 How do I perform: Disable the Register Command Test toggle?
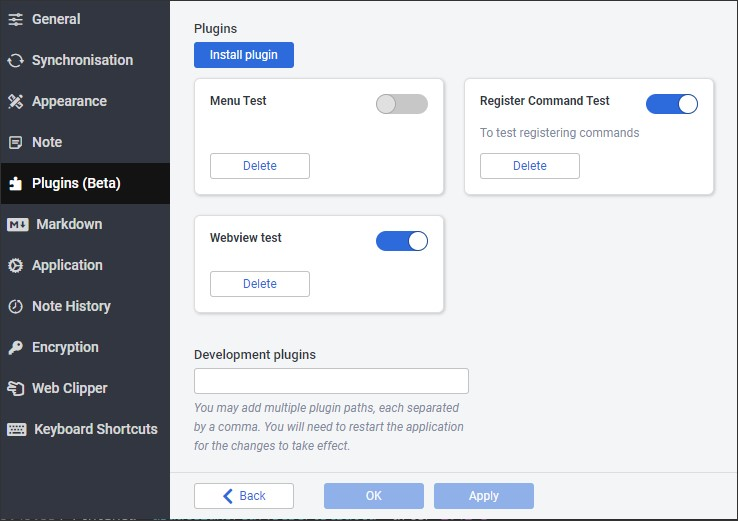[672, 104]
